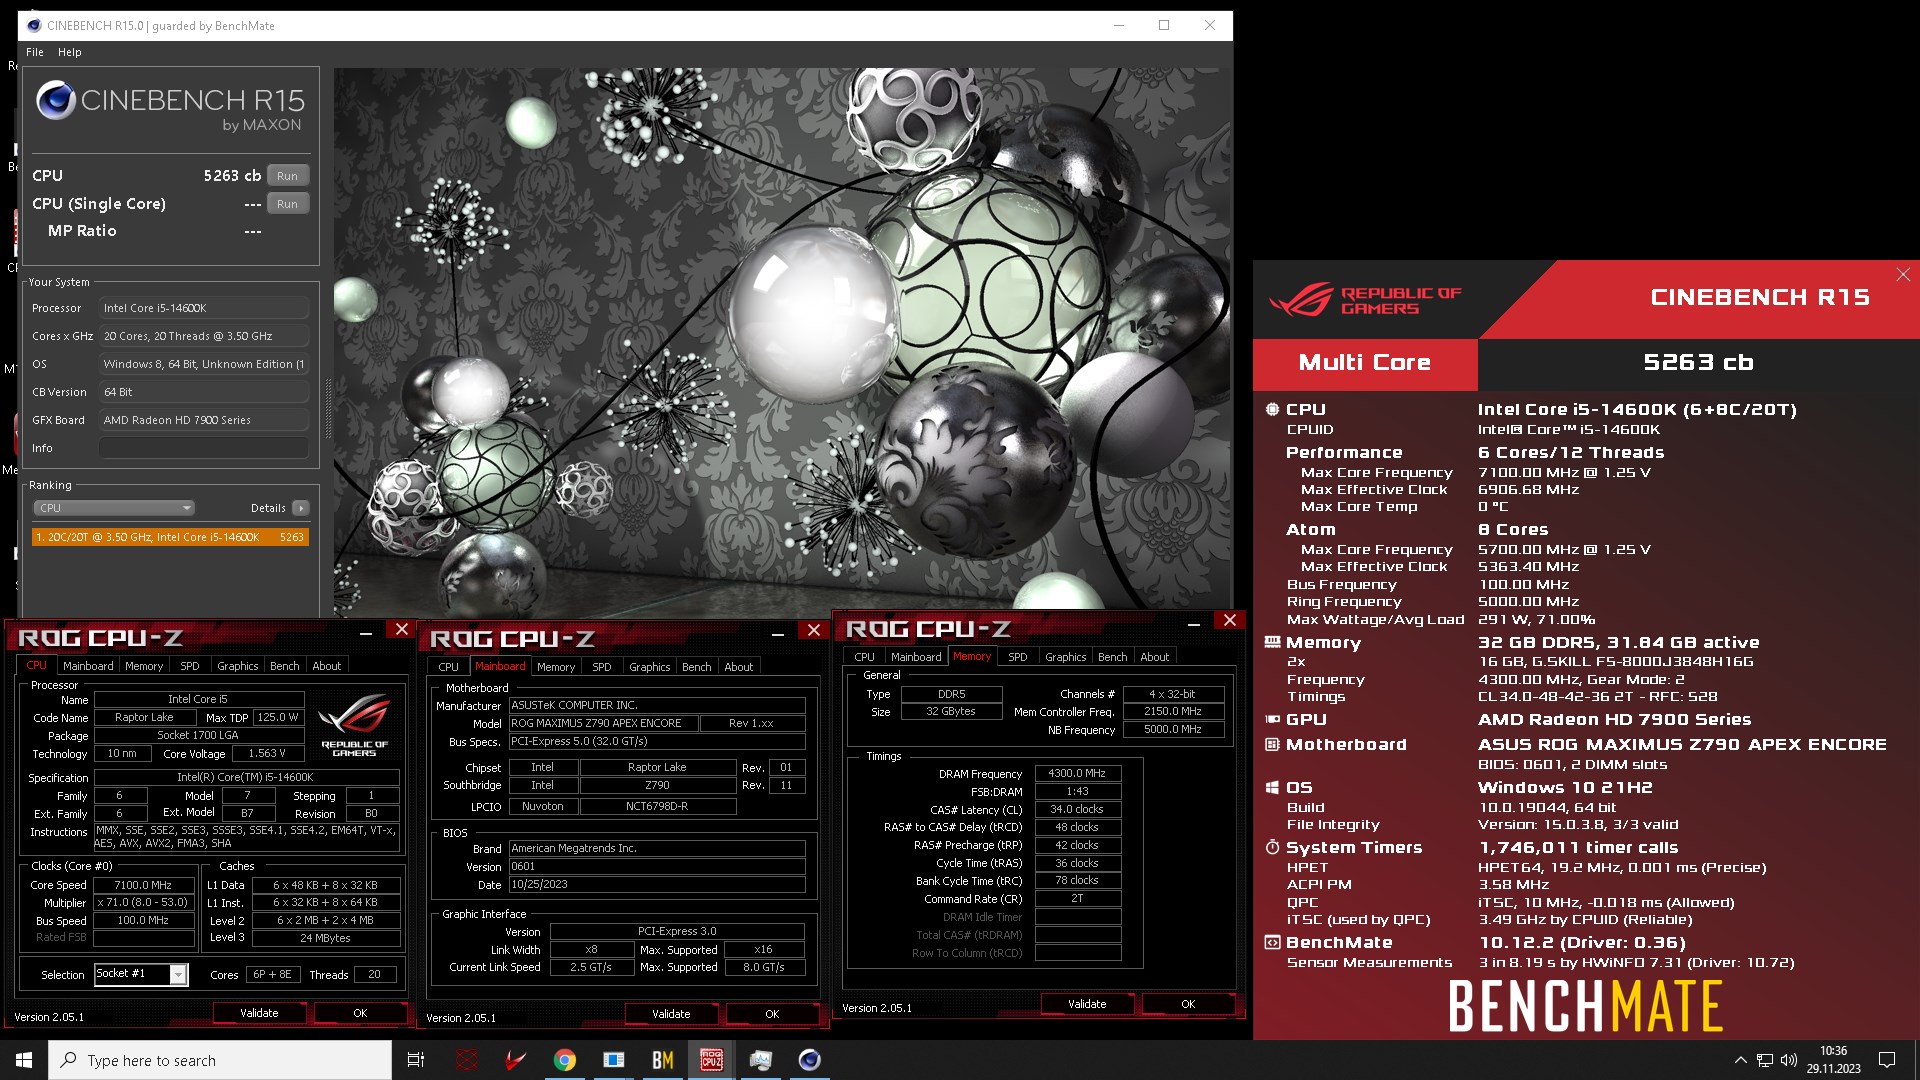
Task: Open Graphics tab in right CPU-Z
Action: [1066, 657]
